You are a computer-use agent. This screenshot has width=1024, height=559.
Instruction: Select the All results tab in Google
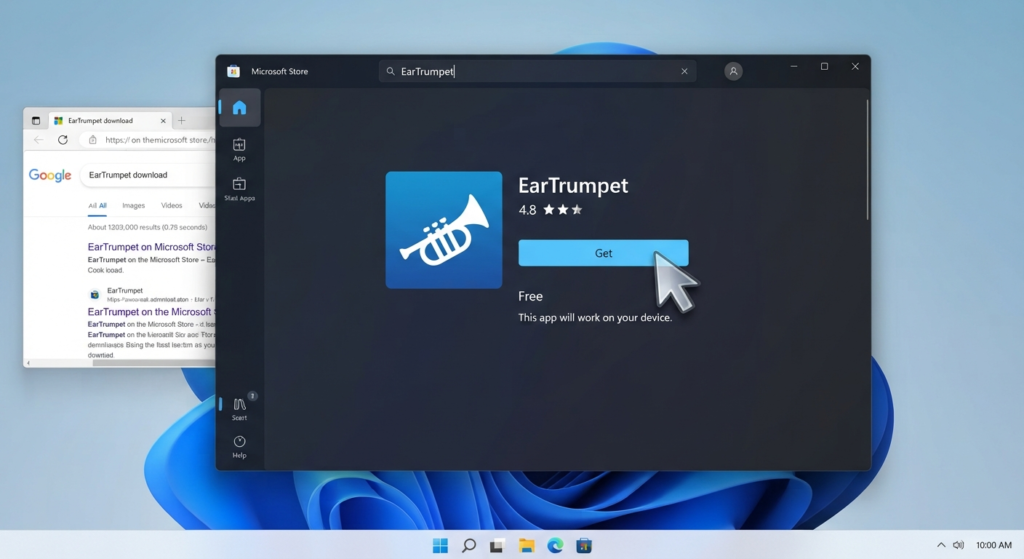(97, 206)
